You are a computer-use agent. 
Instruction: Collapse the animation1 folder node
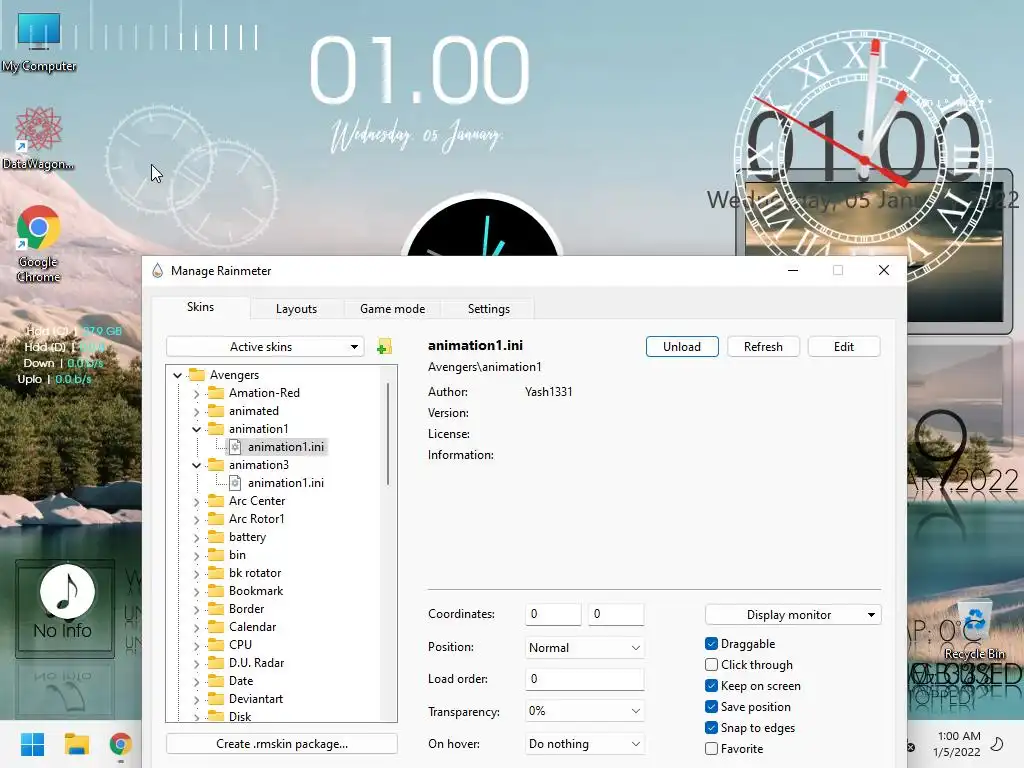pyautogui.click(x=197, y=429)
